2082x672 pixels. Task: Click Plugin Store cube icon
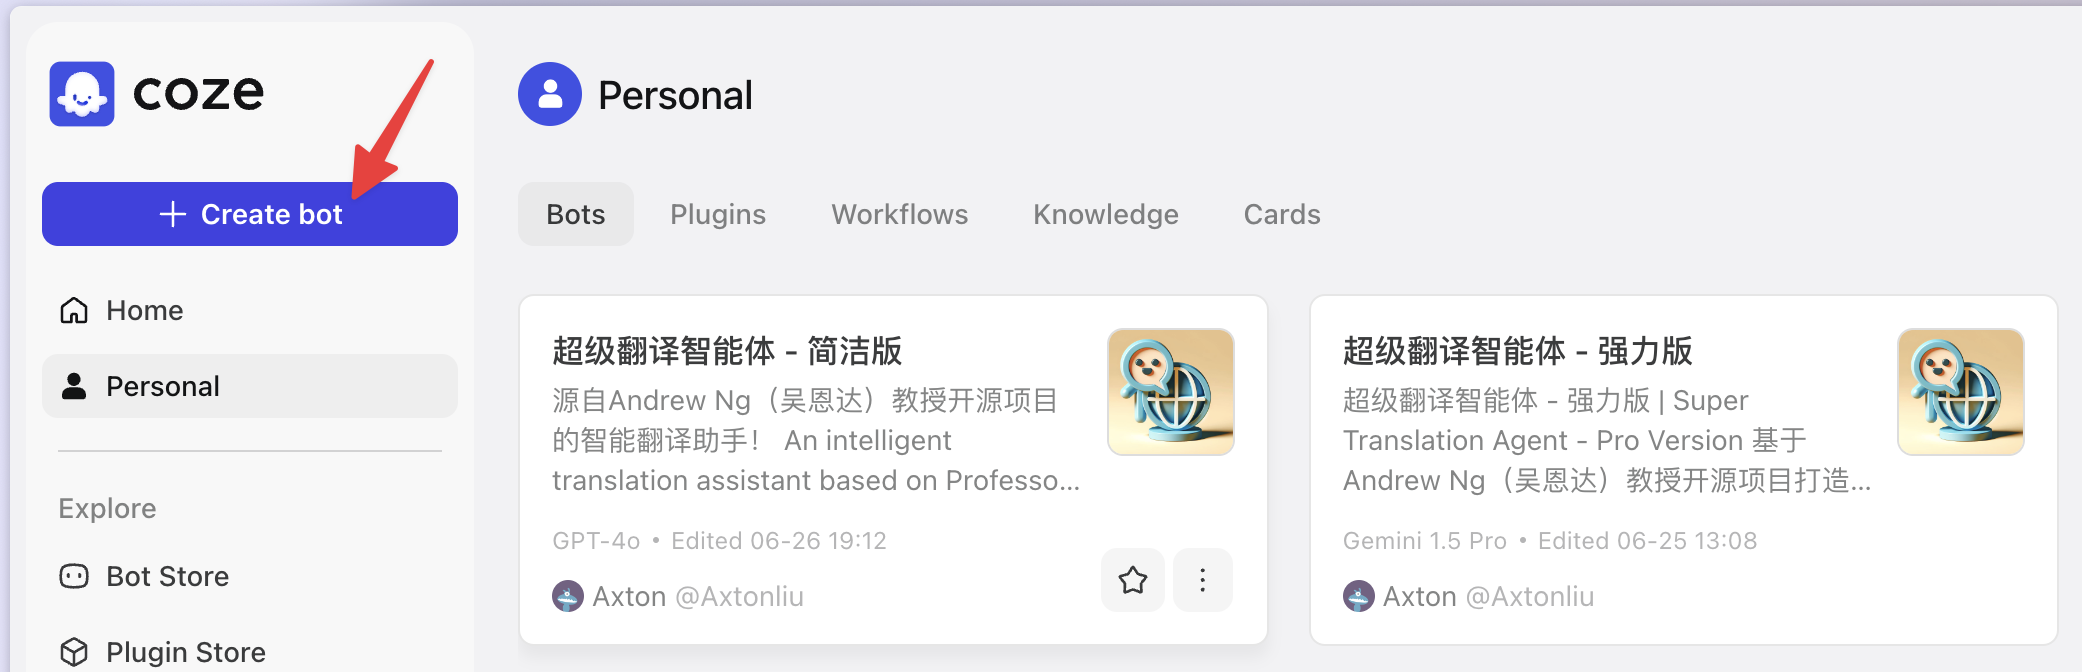point(74,652)
